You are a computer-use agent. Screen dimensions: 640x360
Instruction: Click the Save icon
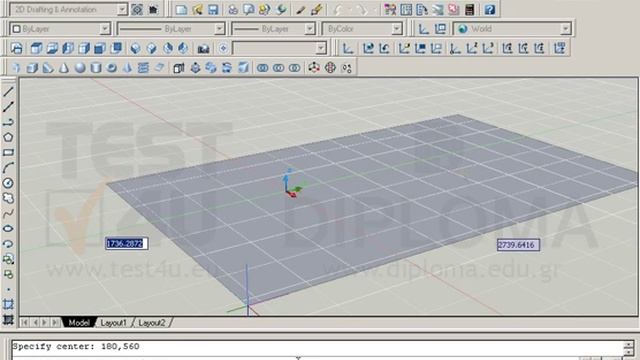(x=213, y=9)
